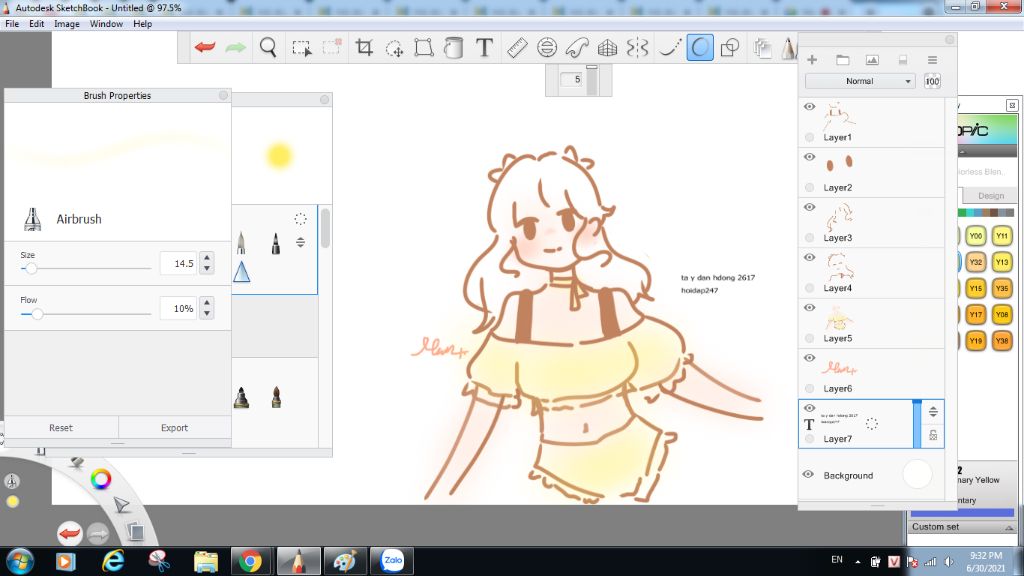Pick the Y11 Copic color swatch
Image resolution: width=1024 pixels, height=576 pixels.
pos(1002,236)
